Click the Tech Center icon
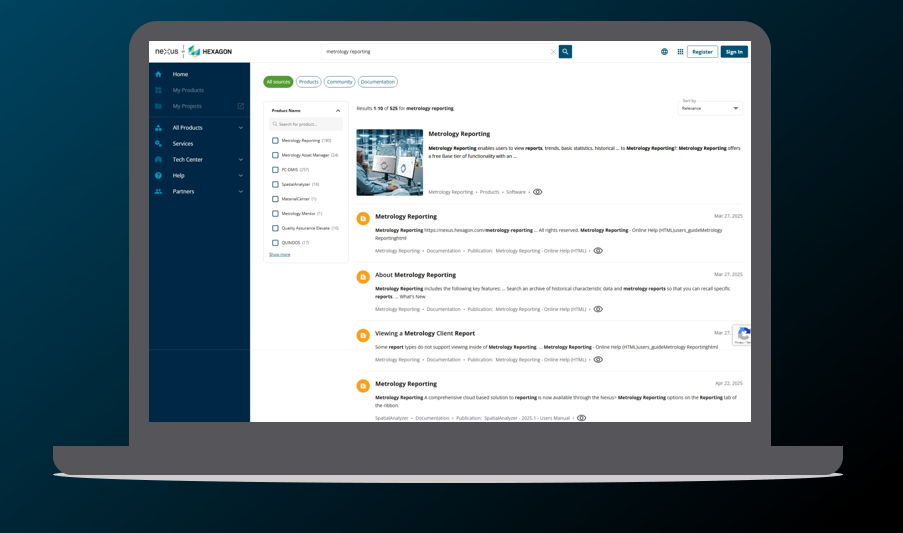 coord(158,159)
